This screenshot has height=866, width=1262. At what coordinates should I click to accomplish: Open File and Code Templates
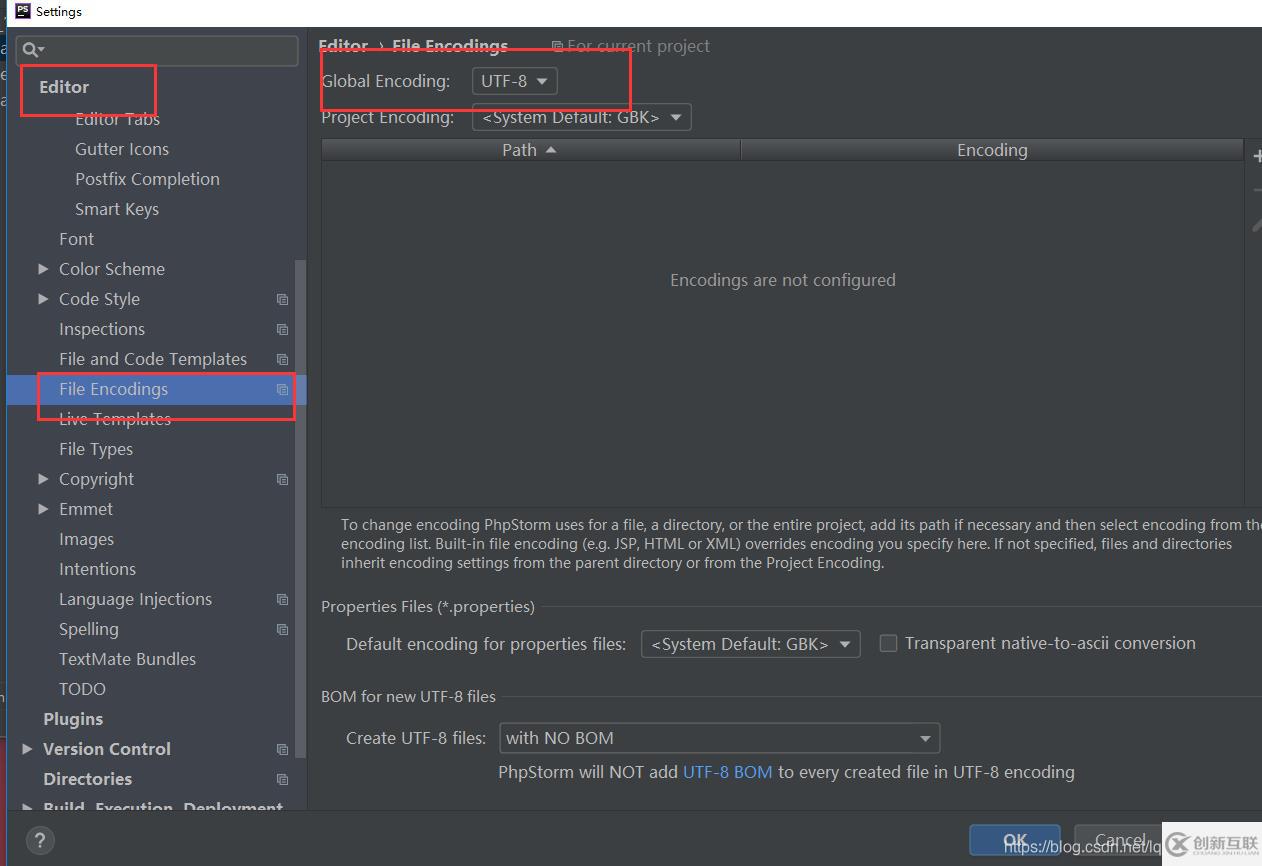153,359
